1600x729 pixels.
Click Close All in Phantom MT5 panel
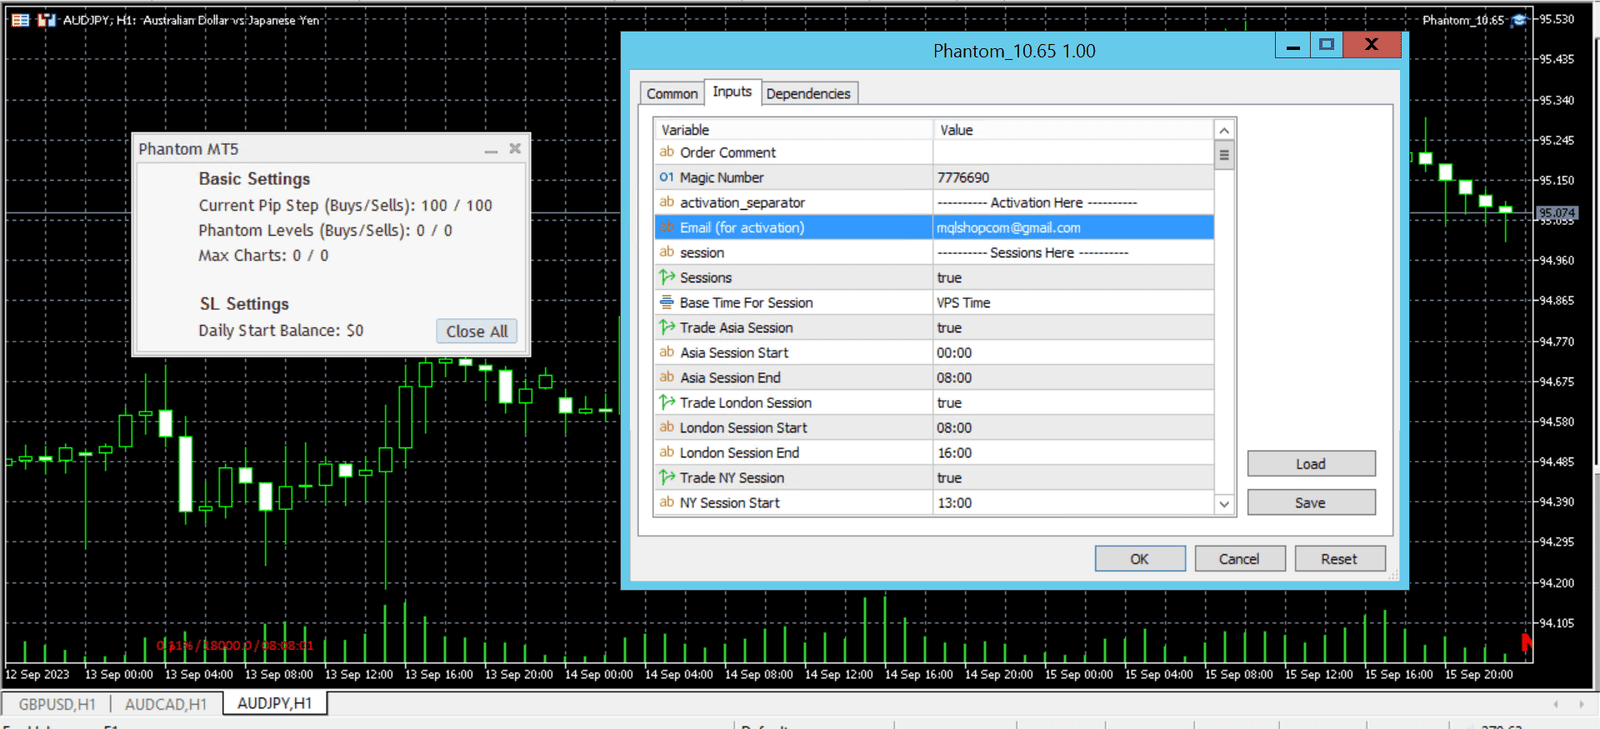(476, 331)
